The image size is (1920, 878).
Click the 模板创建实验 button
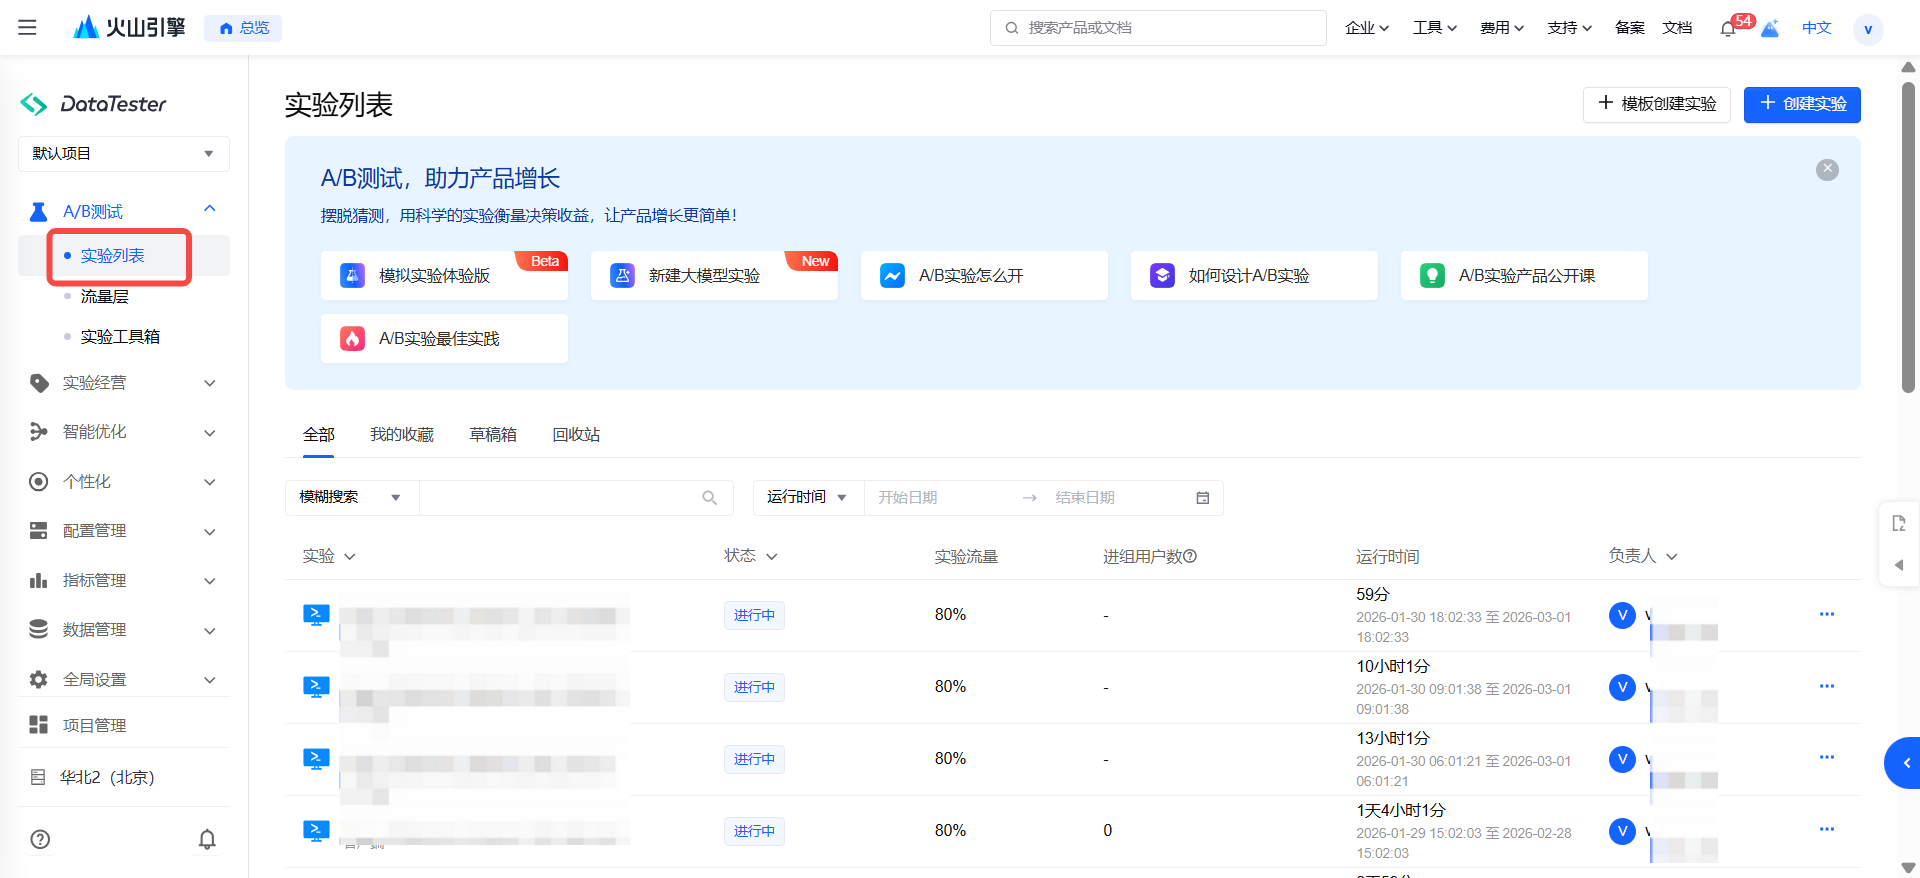(x=1656, y=105)
